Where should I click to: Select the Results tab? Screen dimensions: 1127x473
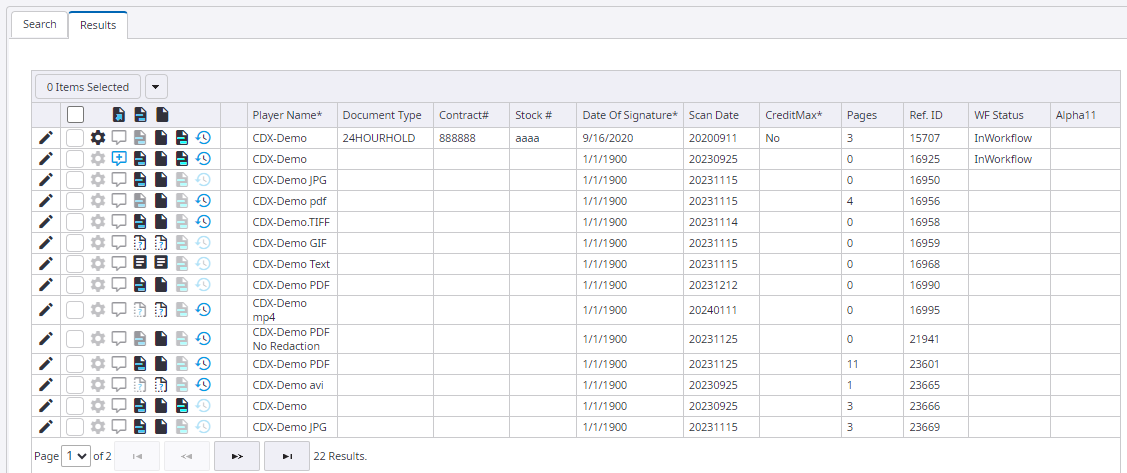click(98, 25)
